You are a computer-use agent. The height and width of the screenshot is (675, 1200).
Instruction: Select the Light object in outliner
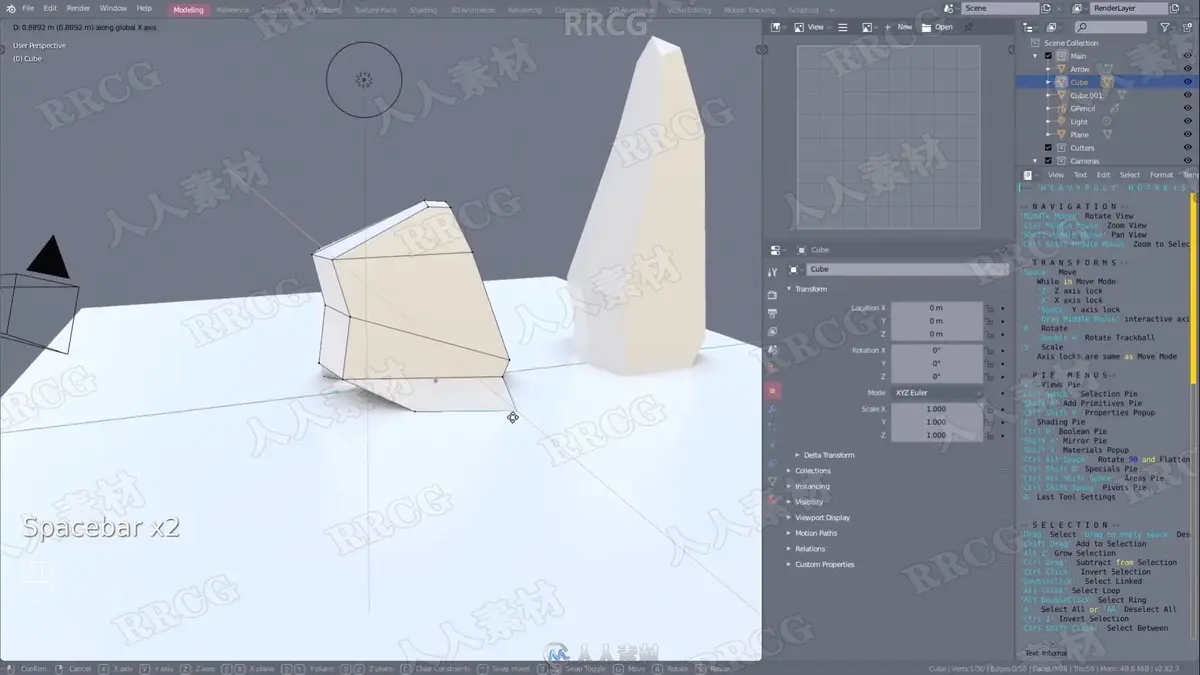(x=1079, y=122)
